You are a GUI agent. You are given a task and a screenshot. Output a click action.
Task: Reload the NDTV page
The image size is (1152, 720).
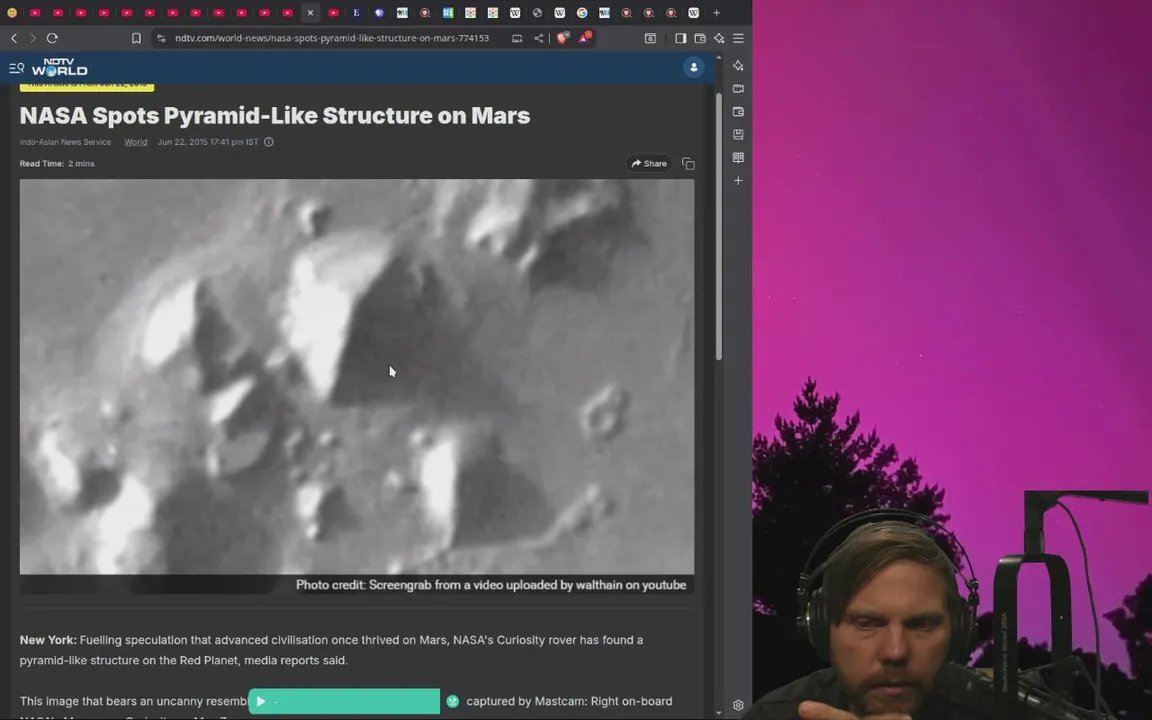click(52, 38)
